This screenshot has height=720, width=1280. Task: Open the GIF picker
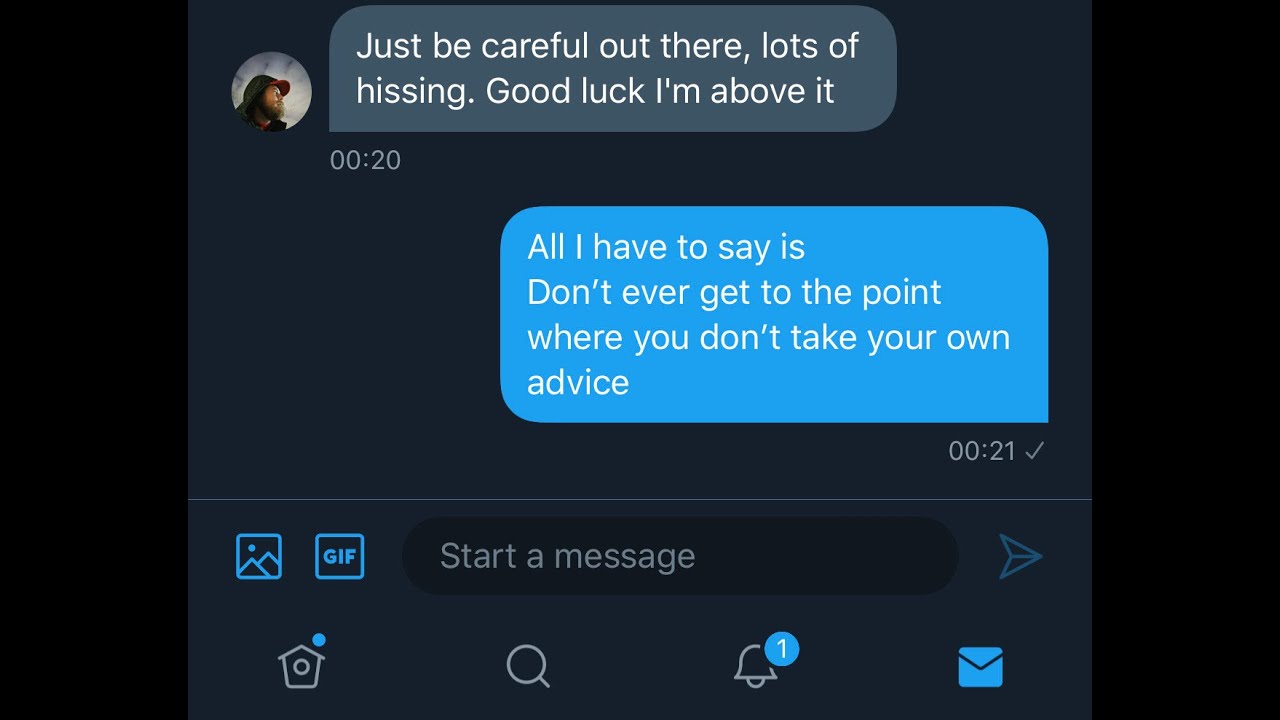point(340,556)
